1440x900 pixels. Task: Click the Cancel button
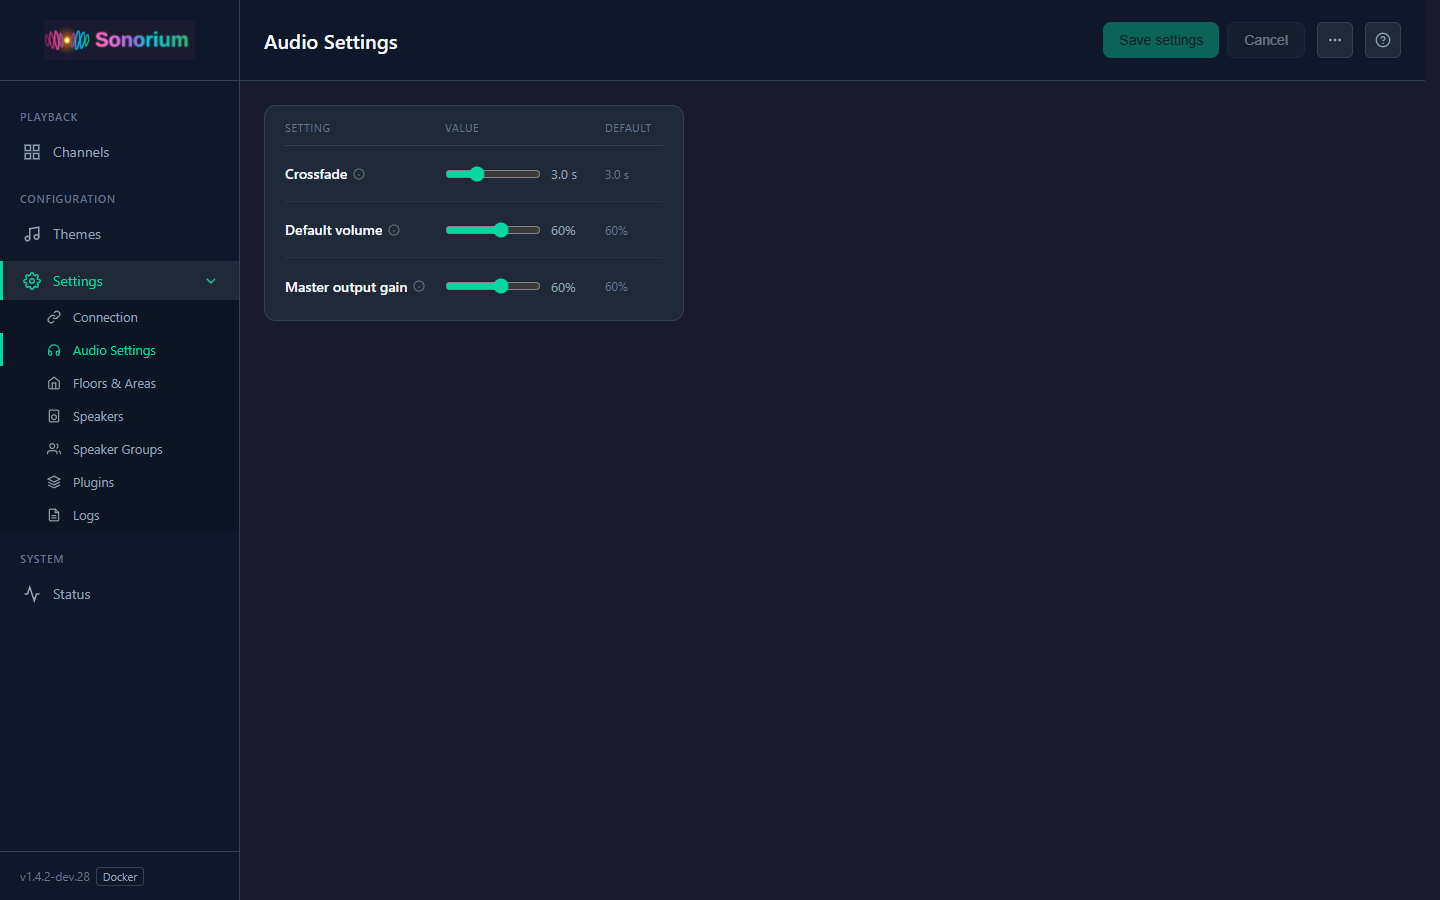(x=1266, y=40)
